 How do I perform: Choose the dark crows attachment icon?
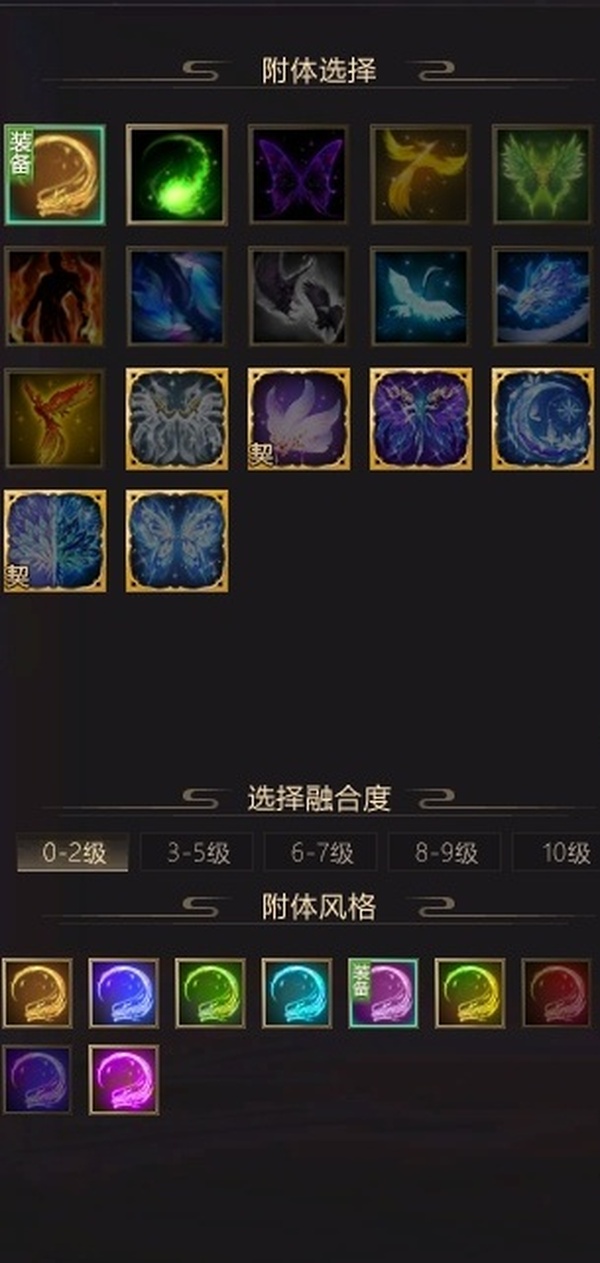(298, 297)
